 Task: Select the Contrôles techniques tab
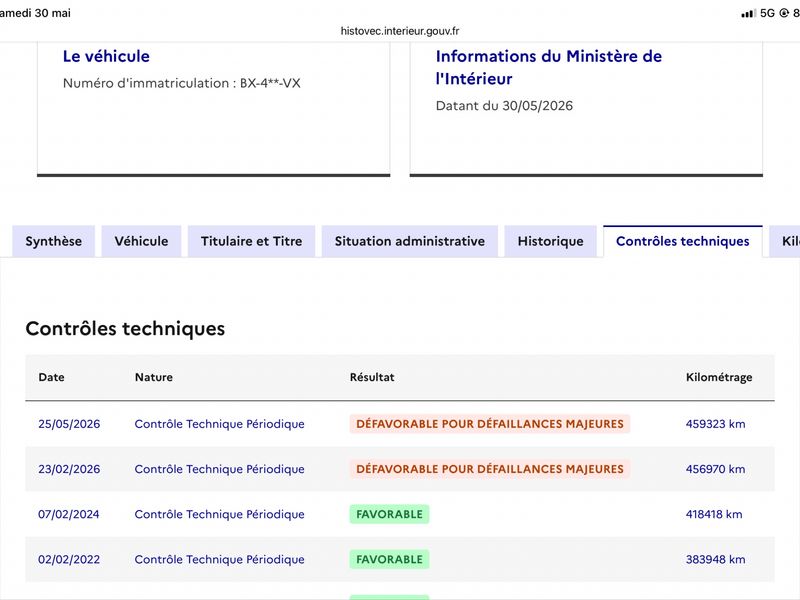click(683, 241)
